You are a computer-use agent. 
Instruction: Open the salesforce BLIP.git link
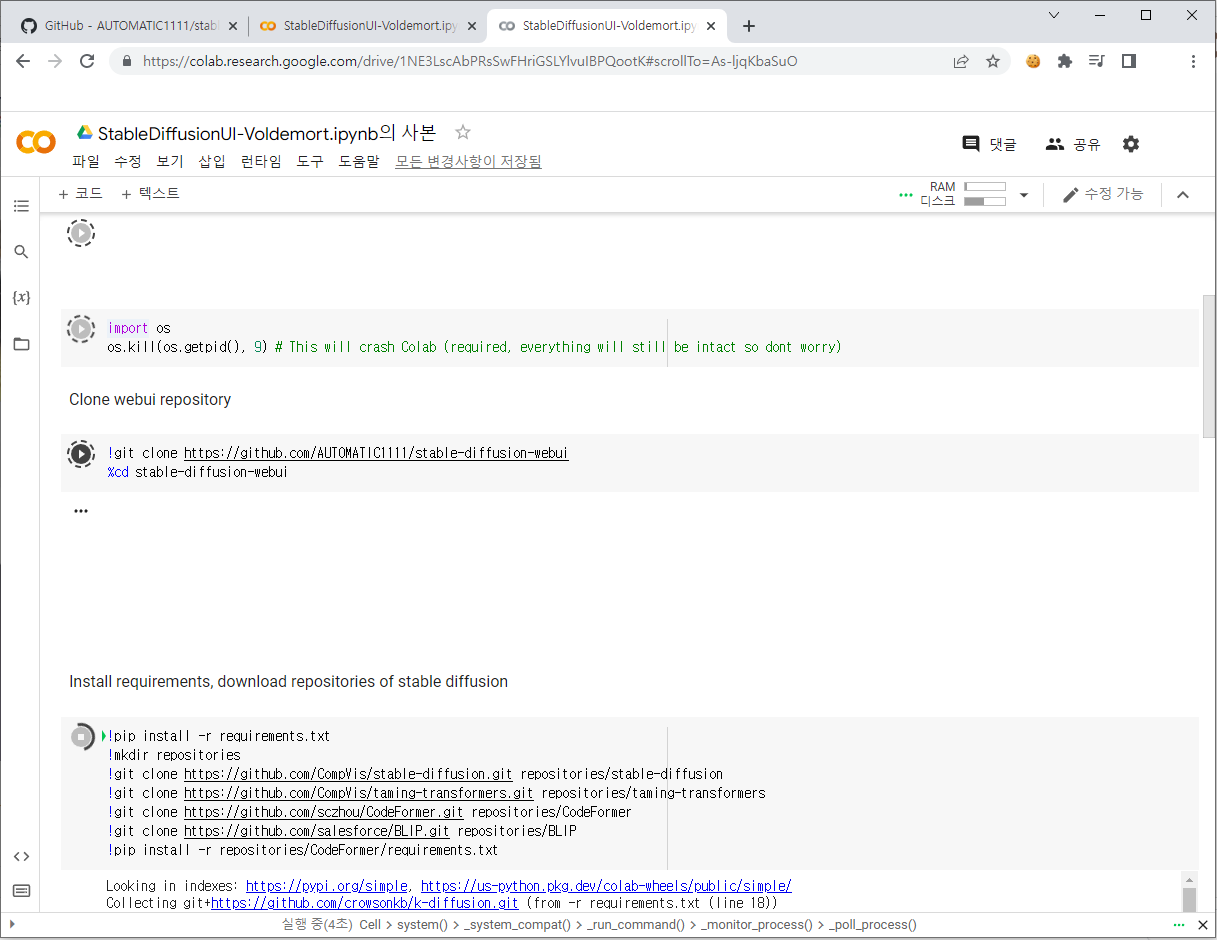(317, 831)
